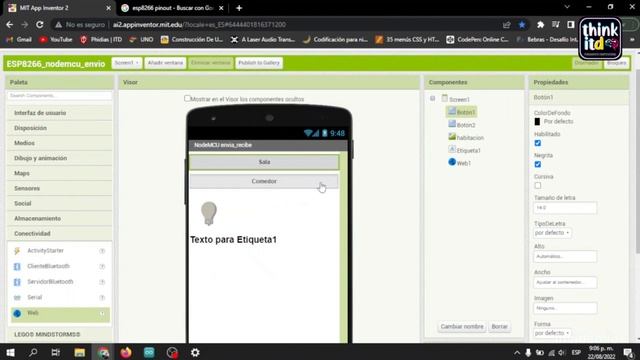Viewport: 640px width, 360px height.
Task: Click the browser reload icon
Action: point(40,24)
